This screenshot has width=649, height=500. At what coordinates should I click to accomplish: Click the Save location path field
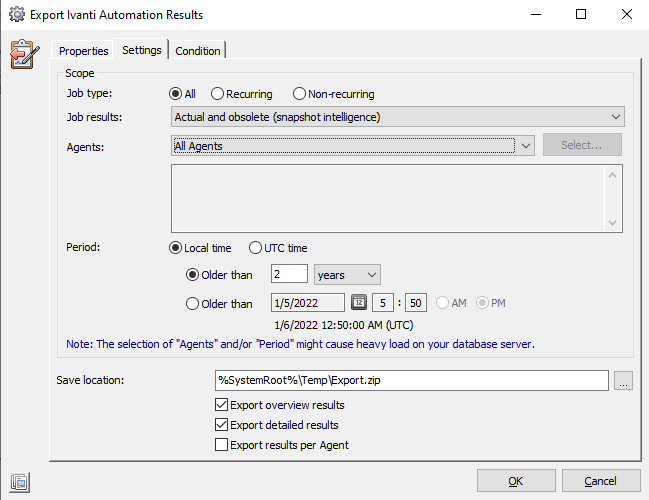point(412,380)
